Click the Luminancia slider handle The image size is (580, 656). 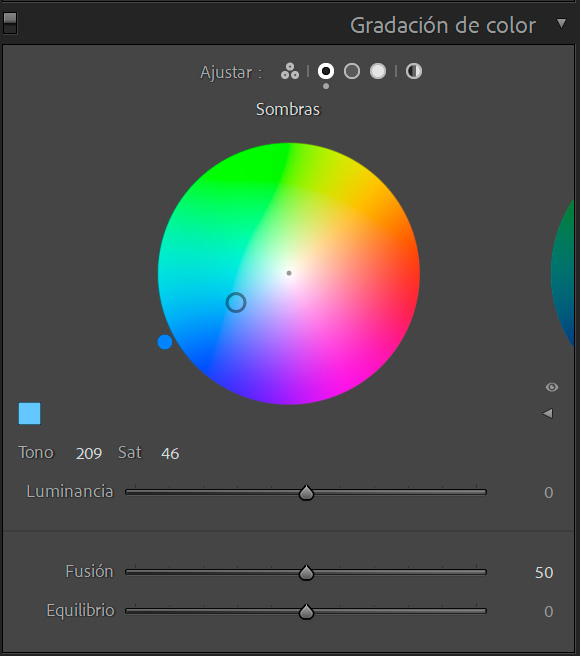click(x=306, y=493)
